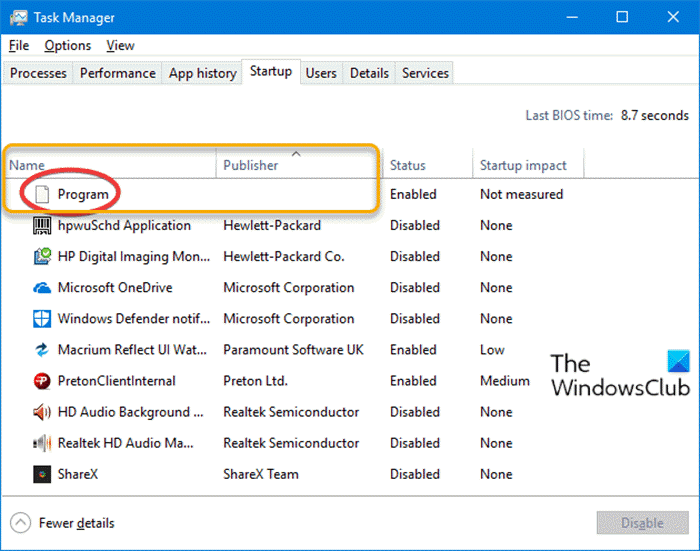700x551 pixels.
Task: Sort list by Publisher column header
Action: [250, 165]
